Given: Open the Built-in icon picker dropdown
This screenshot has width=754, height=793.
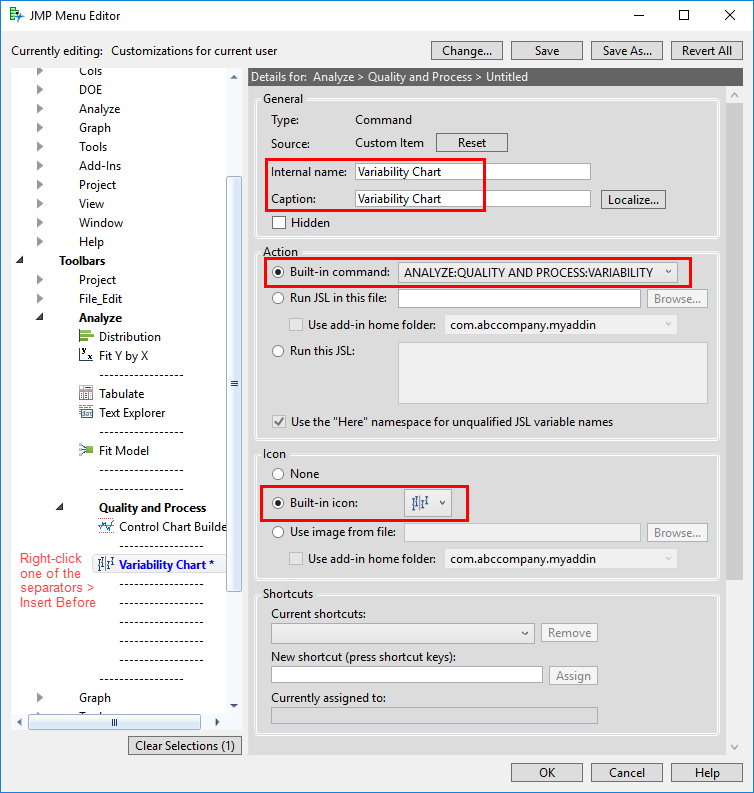Looking at the screenshot, I should pos(428,503).
